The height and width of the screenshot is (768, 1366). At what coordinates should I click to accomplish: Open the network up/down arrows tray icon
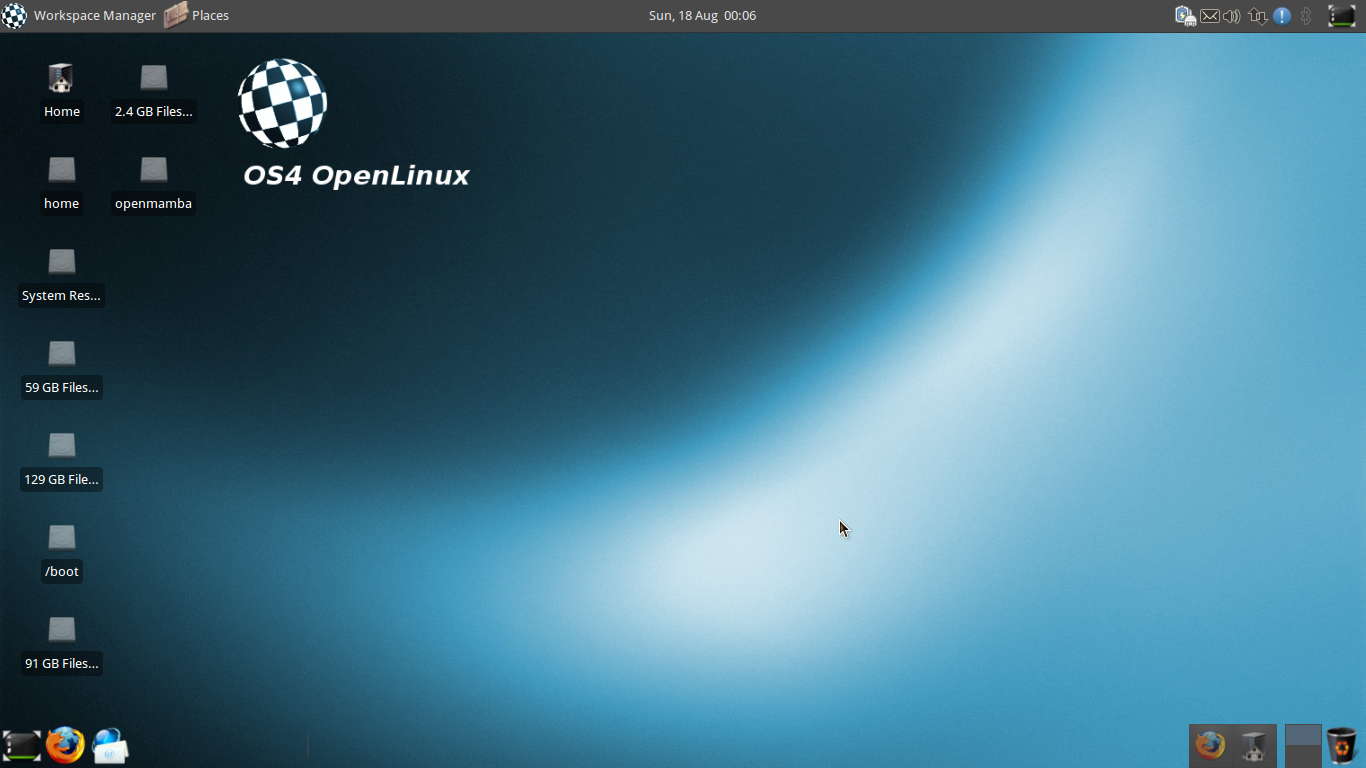[x=1258, y=16]
